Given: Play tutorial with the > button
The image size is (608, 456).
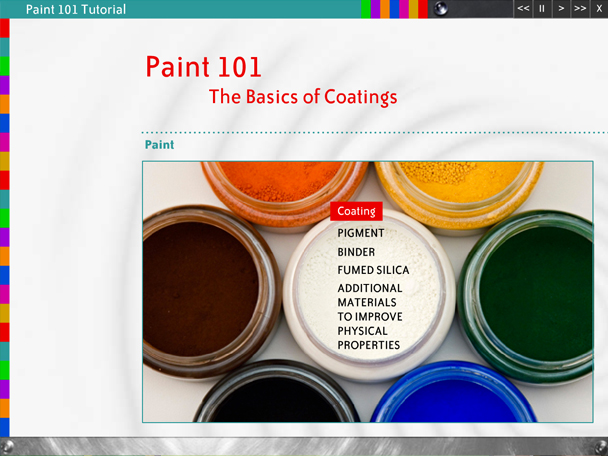Looking at the screenshot, I should pyautogui.click(x=561, y=9).
